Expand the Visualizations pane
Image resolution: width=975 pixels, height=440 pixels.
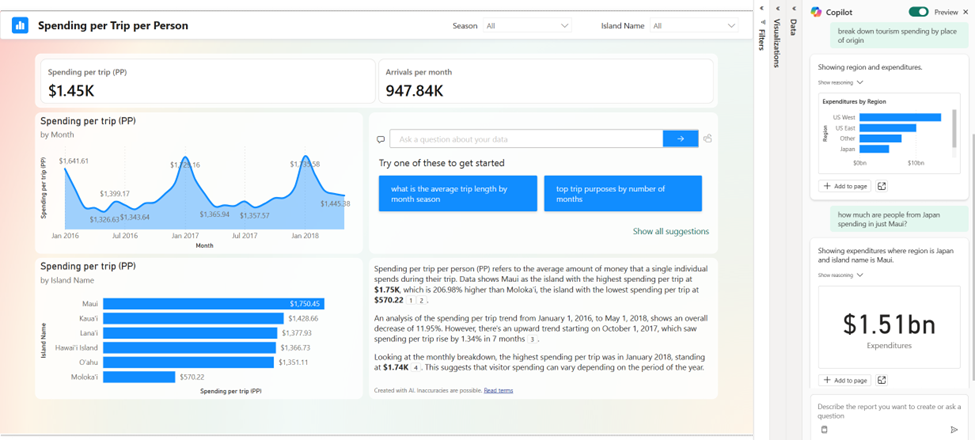[x=777, y=7]
